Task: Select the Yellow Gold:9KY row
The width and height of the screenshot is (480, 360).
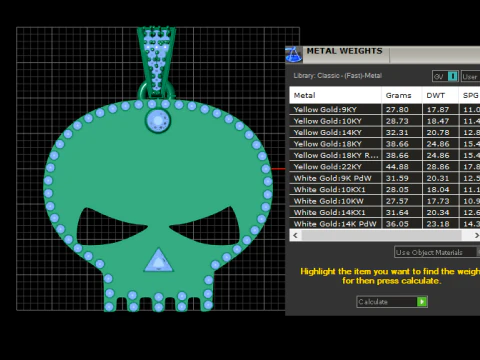Action: pos(385,110)
